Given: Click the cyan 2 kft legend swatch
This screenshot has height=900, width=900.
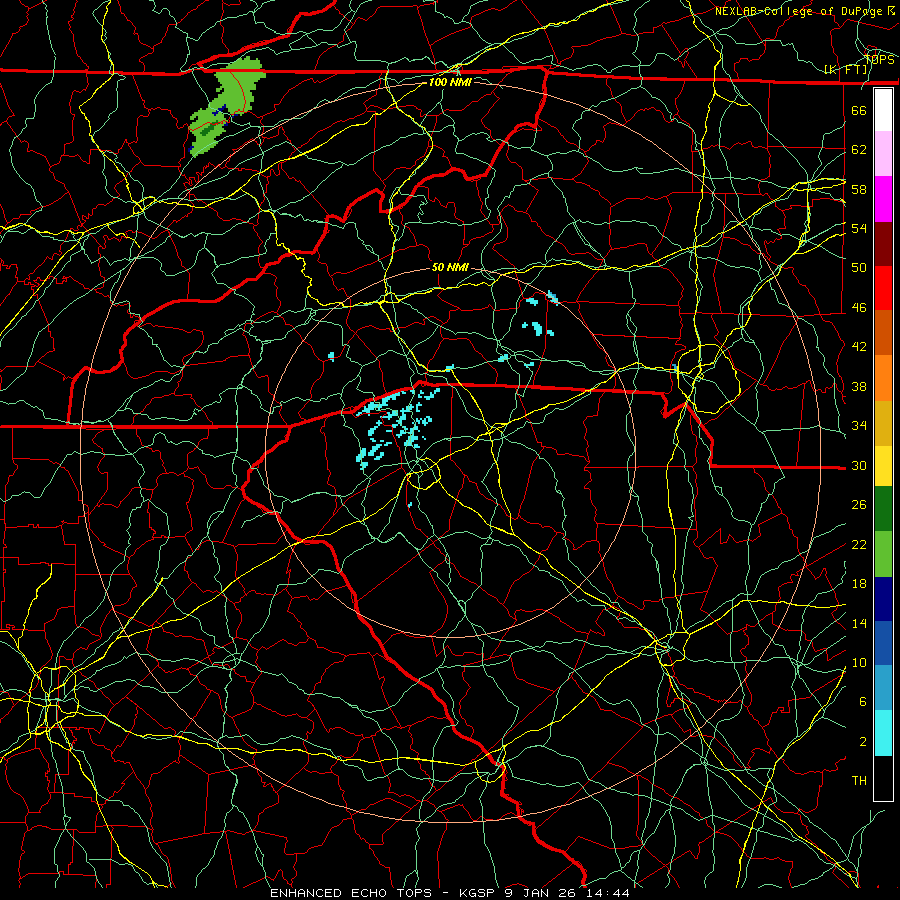Looking at the screenshot, I should point(883,733).
